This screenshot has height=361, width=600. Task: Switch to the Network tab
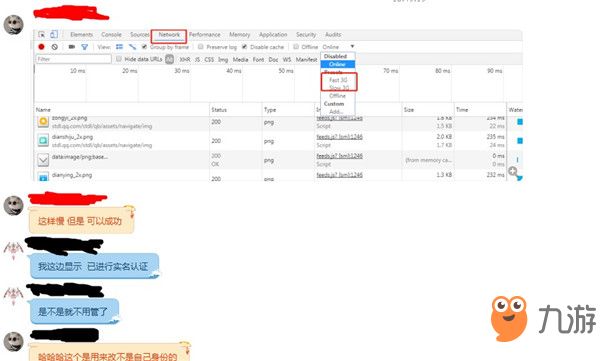[x=169, y=34]
